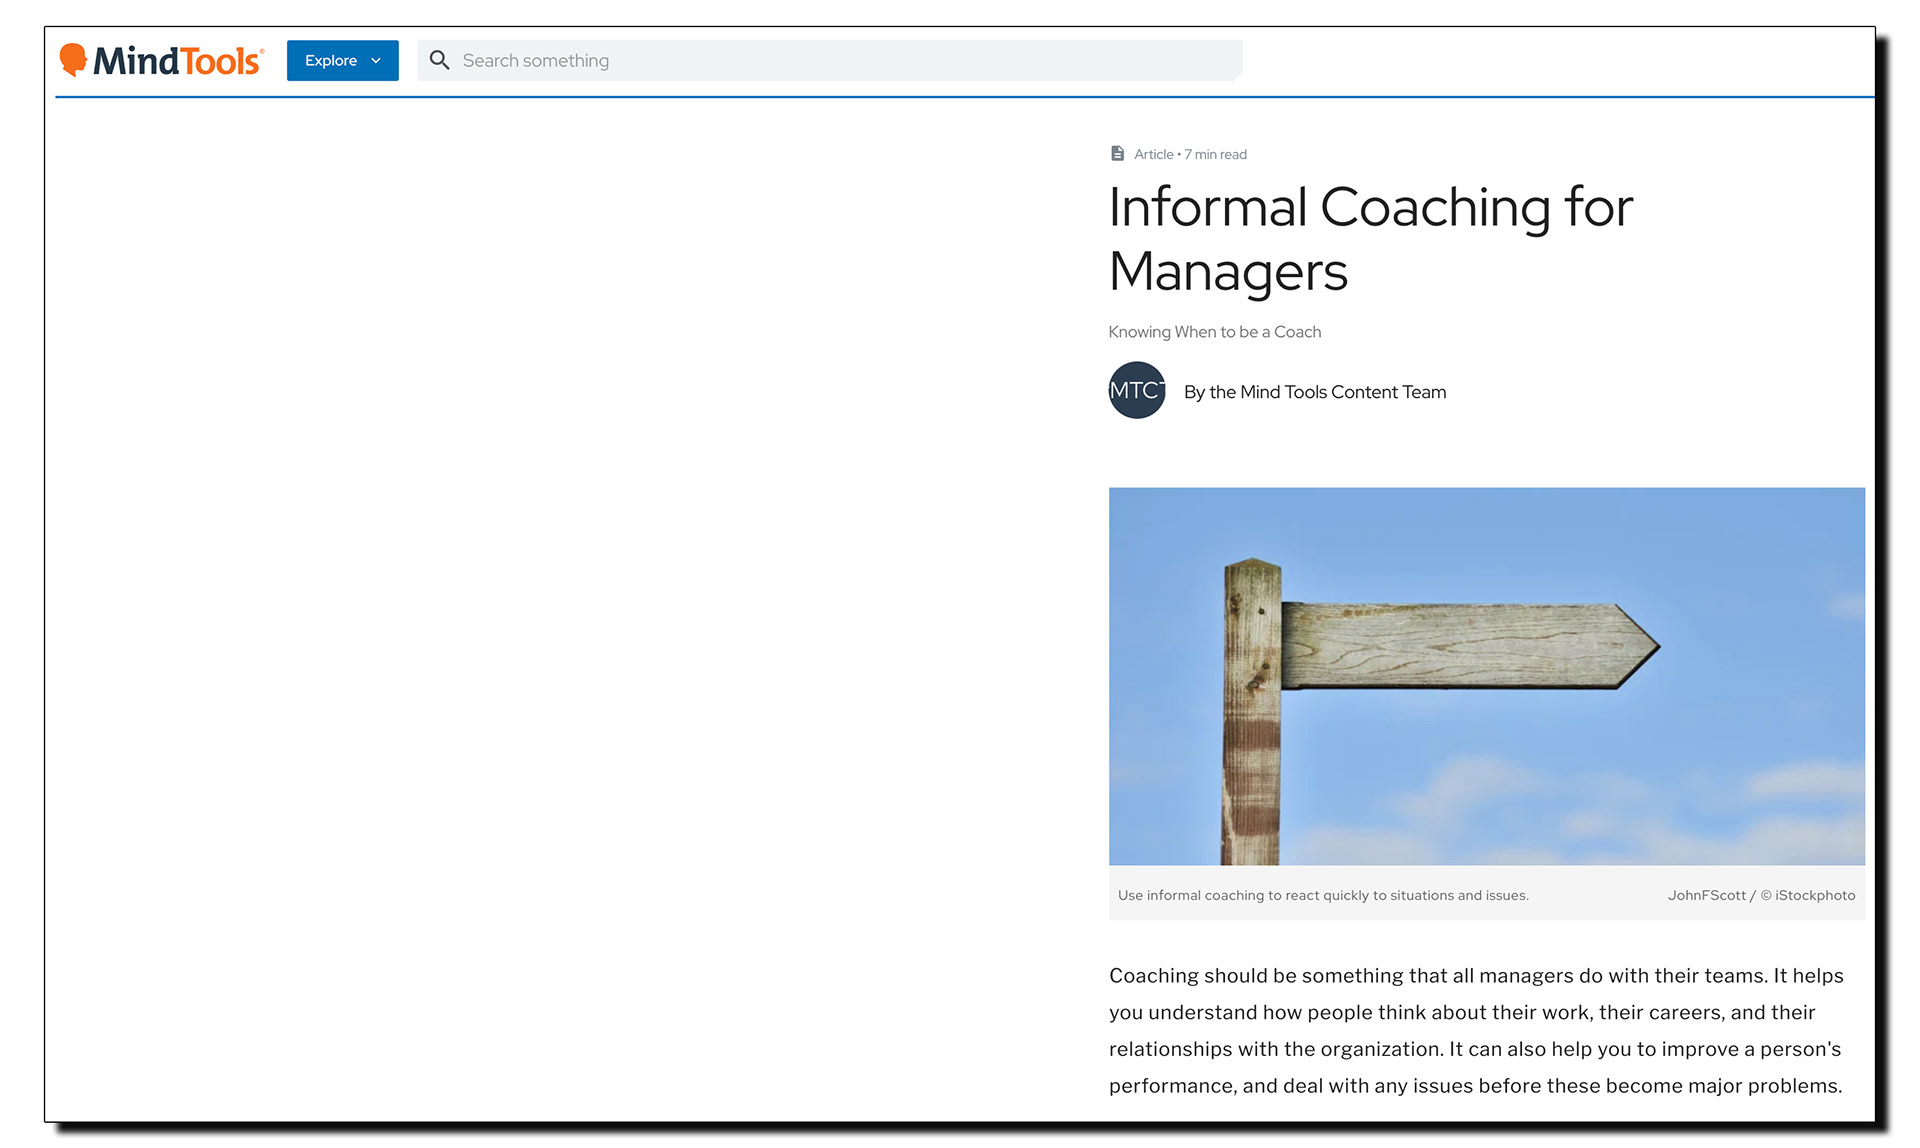This screenshot has height=1148, width=1920.
Task: Click 'By the Mind Tools Content Team' byline
Action: [1314, 392]
